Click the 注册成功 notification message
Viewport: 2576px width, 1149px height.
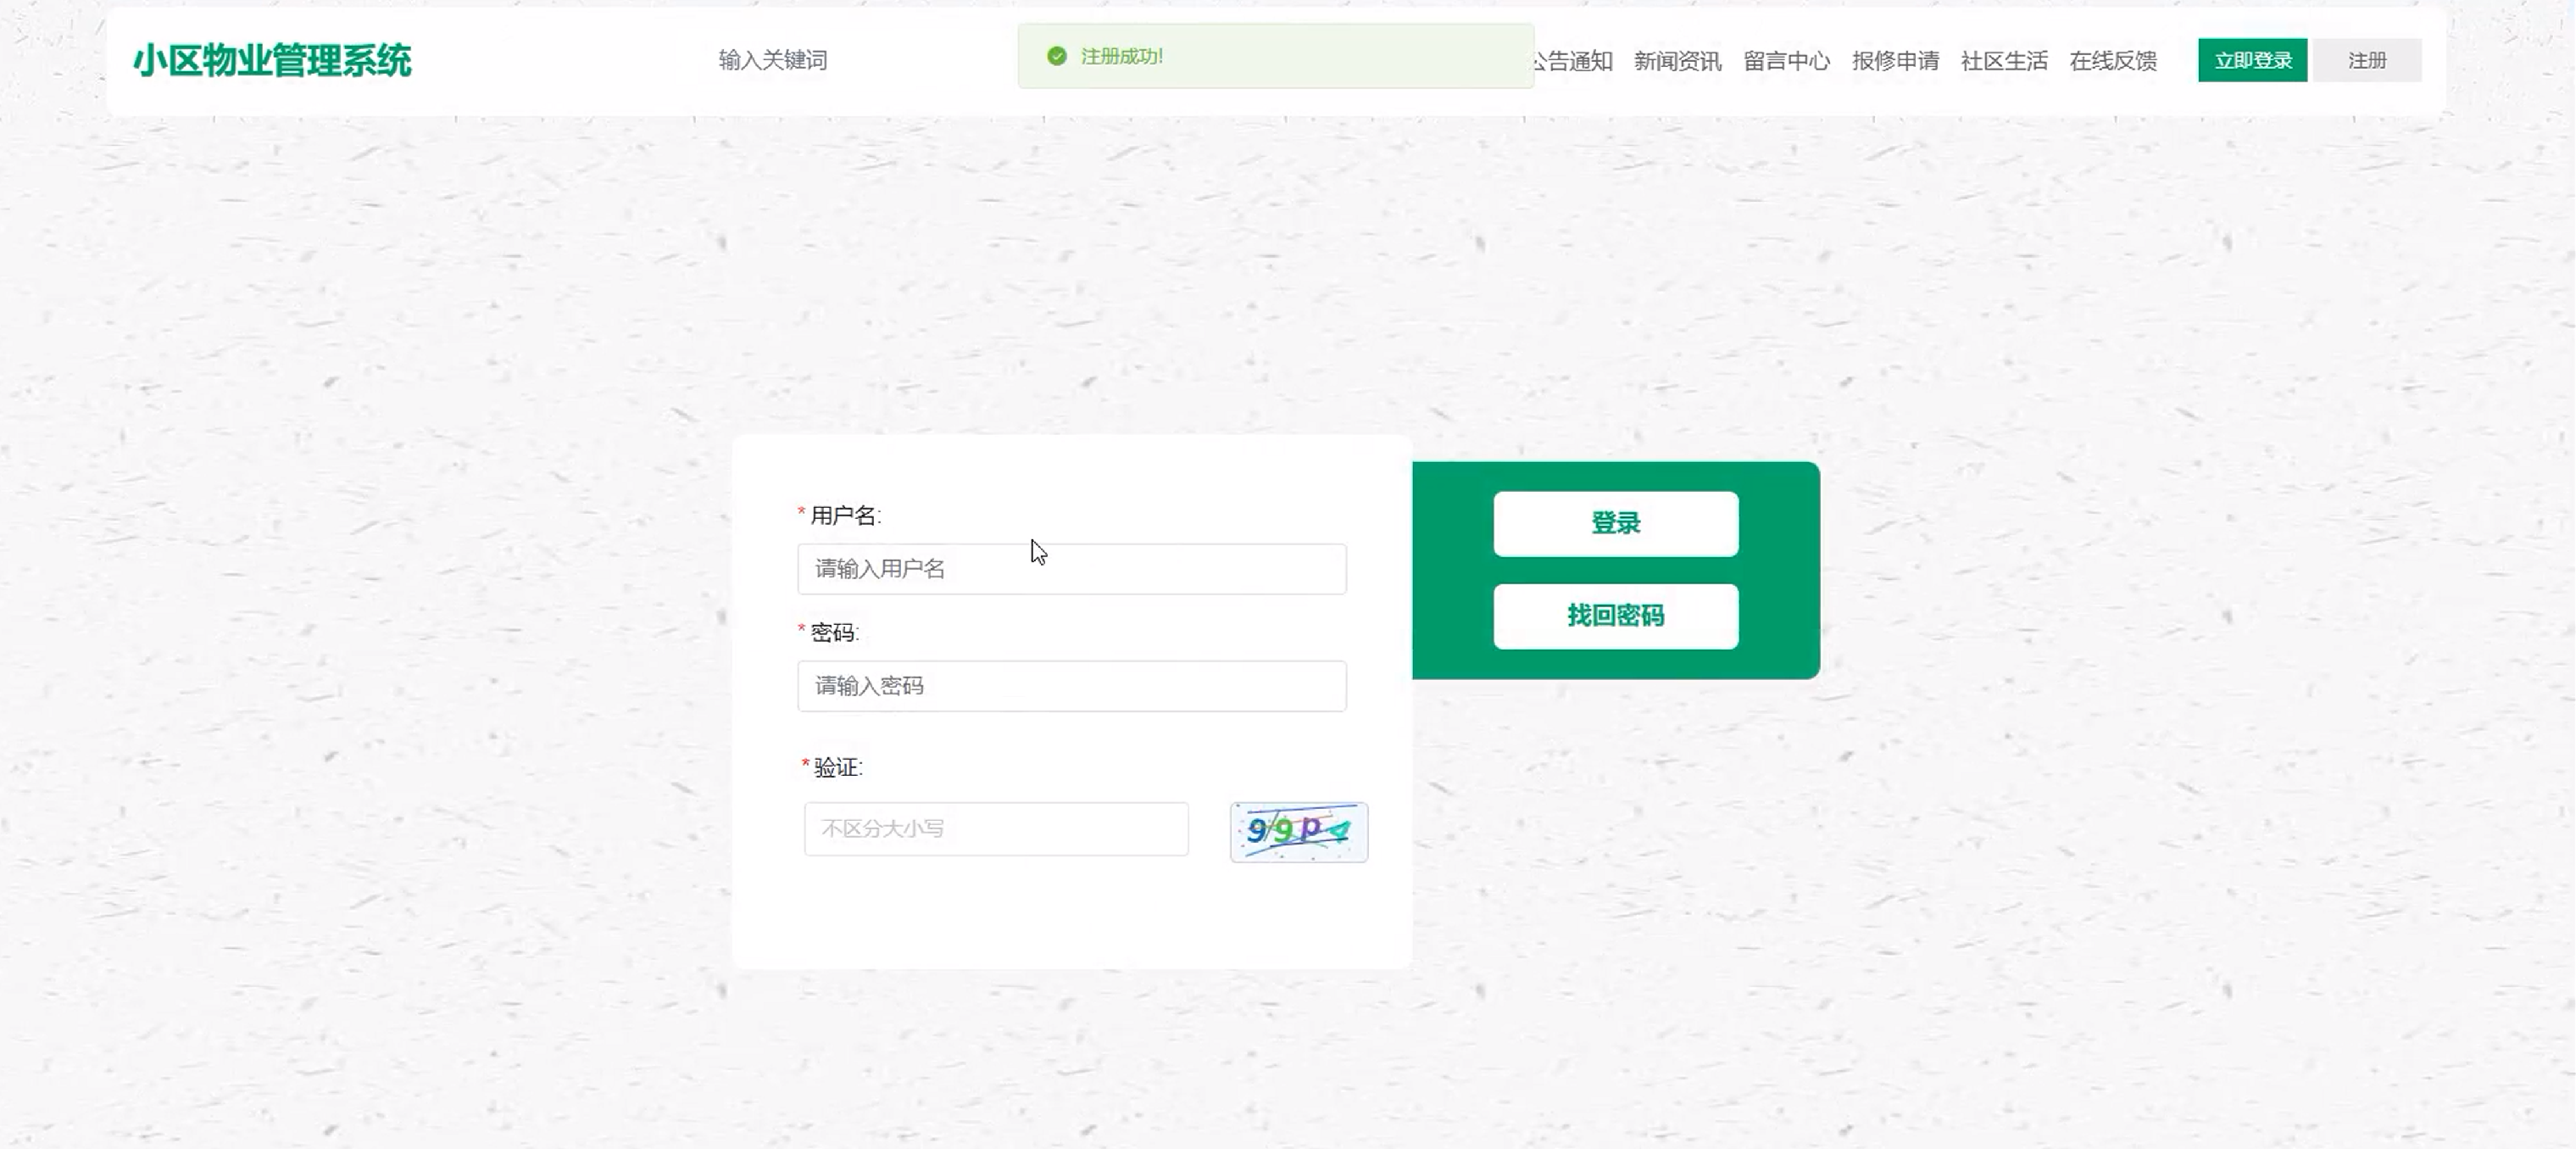point(1121,57)
